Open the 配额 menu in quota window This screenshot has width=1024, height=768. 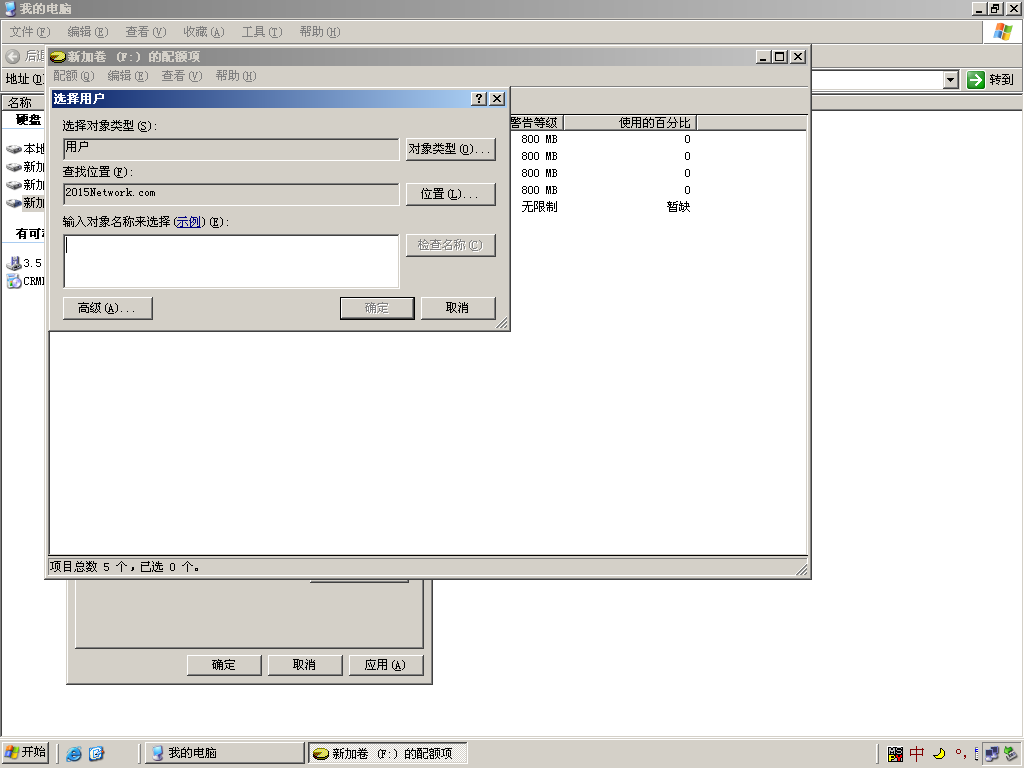pyautogui.click(x=74, y=76)
